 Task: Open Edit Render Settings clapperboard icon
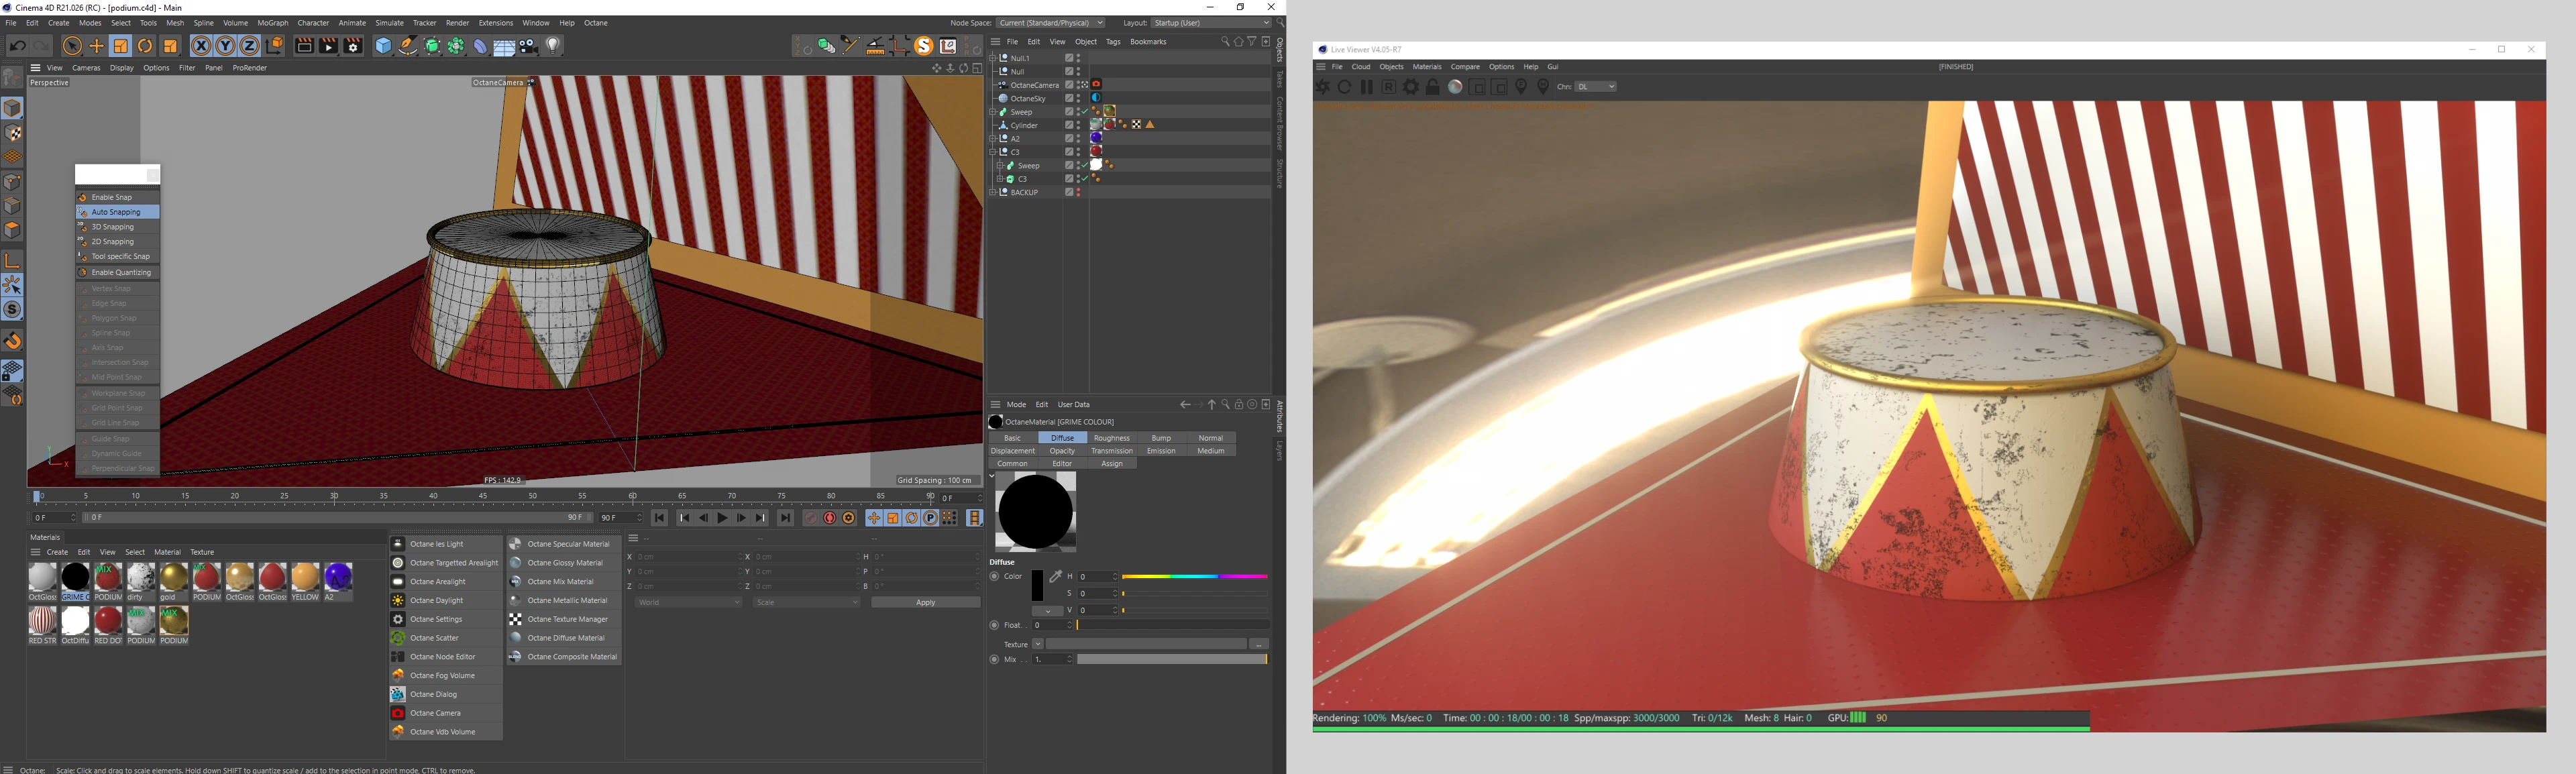pos(353,46)
